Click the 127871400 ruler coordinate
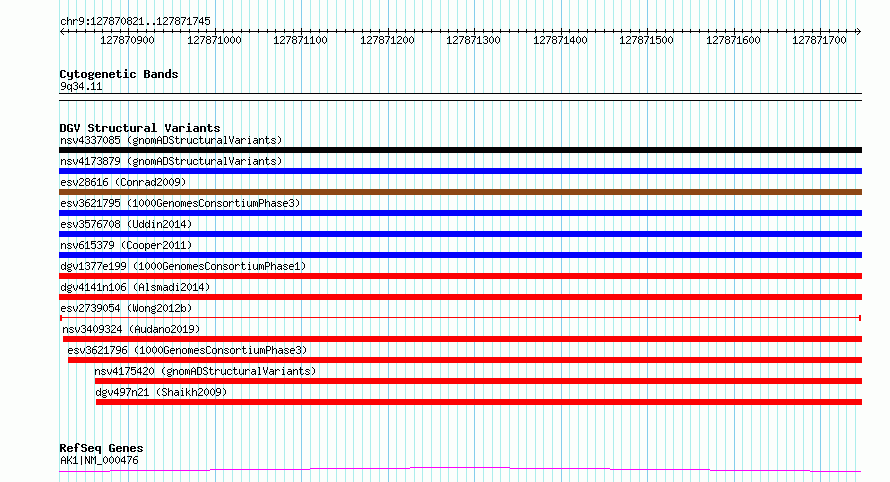 pos(560,40)
